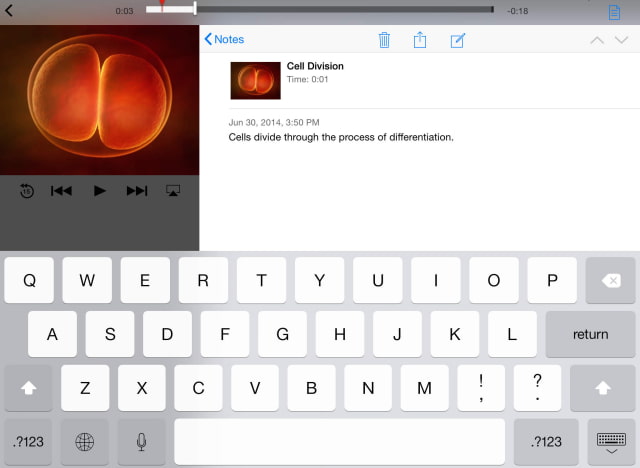Tap the E key
640x468 pixels.
pyautogui.click(x=145, y=280)
